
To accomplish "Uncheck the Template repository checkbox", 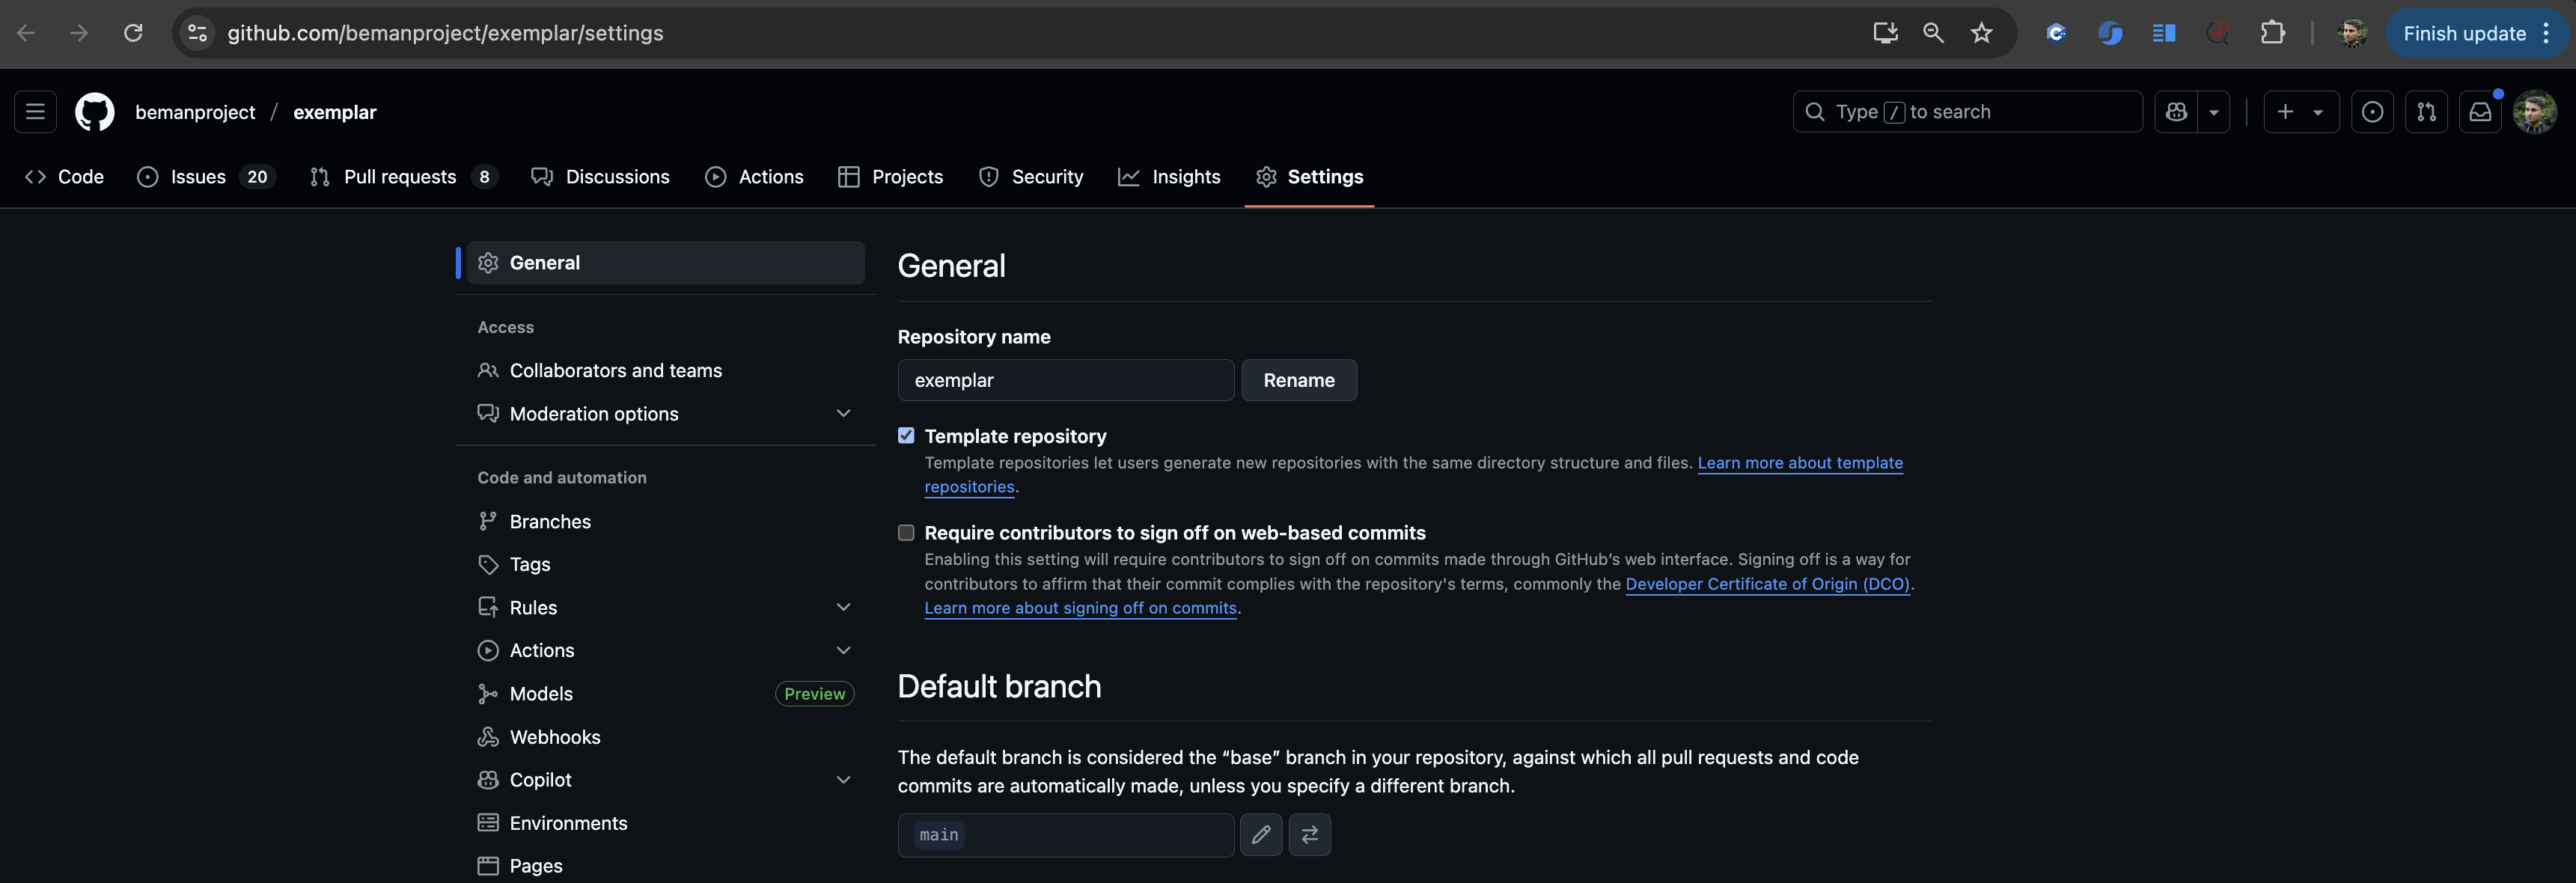I will 906,436.
